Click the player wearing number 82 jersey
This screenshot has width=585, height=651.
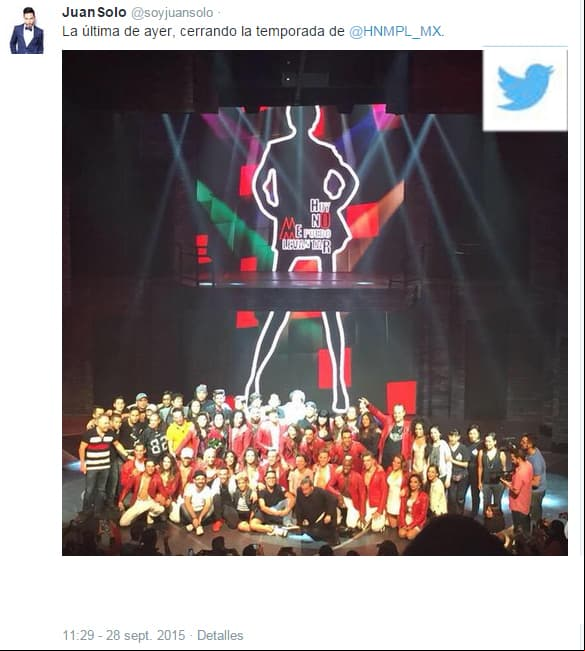click(155, 441)
